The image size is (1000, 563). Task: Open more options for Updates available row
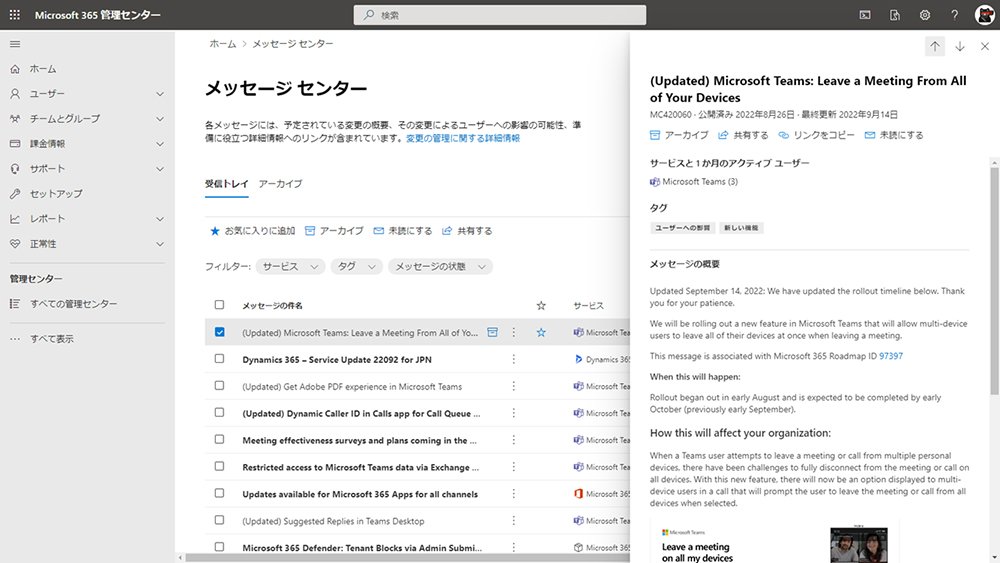click(x=513, y=494)
